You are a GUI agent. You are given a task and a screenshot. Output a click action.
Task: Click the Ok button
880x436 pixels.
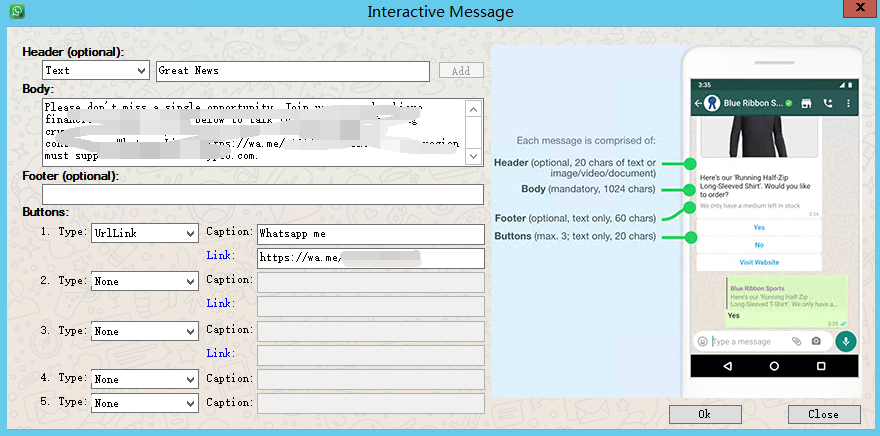[705, 414]
